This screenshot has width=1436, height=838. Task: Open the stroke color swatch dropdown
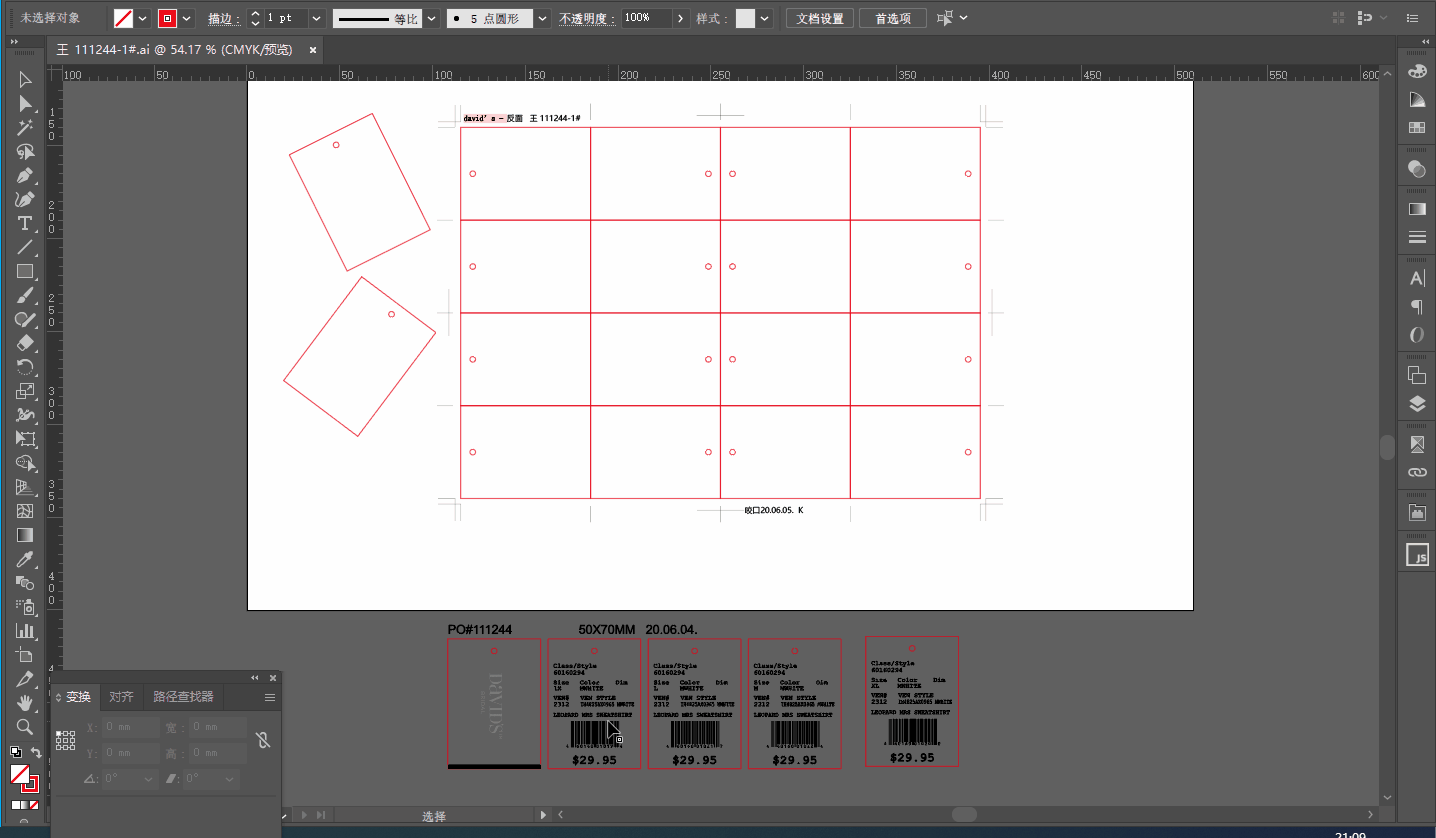(x=187, y=18)
